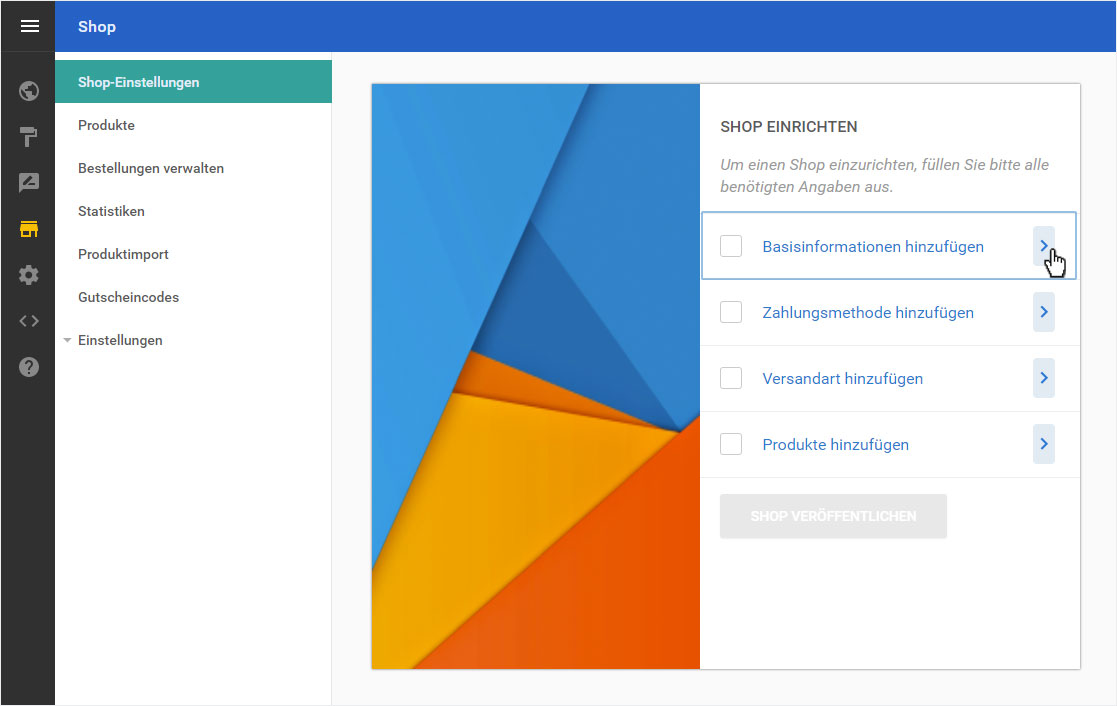Viewport: 1117px width, 706px height.
Task: Open the blog edit icon in sidebar
Action: (x=28, y=183)
